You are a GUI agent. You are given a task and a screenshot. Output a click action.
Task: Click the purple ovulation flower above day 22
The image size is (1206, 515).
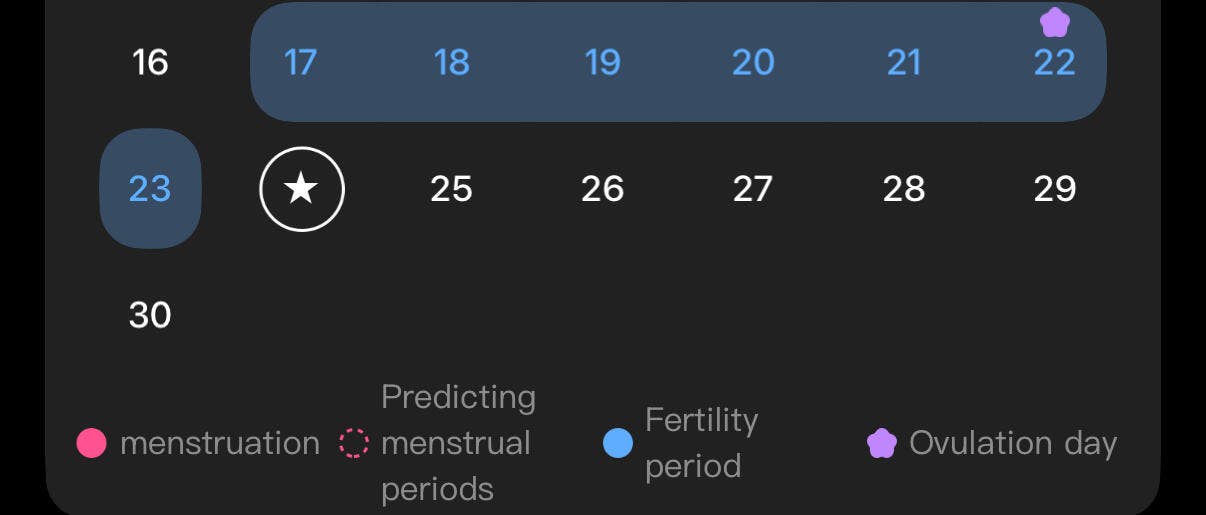click(1055, 22)
